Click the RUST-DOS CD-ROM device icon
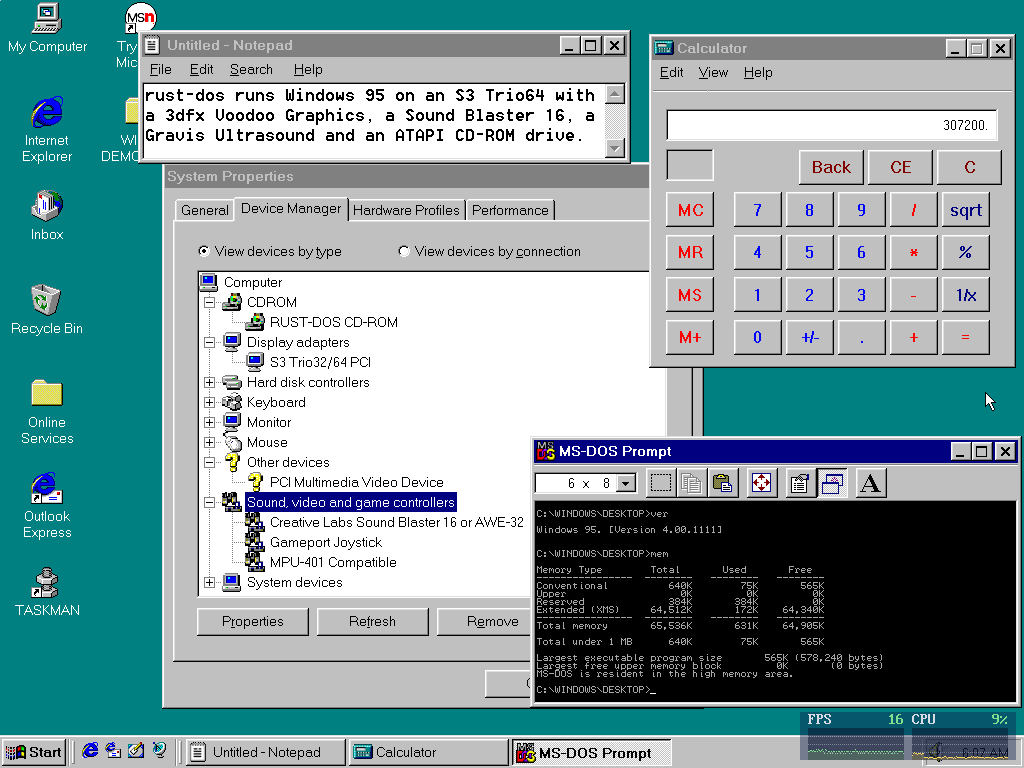This screenshot has width=1024, height=768. pyautogui.click(x=255, y=322)
